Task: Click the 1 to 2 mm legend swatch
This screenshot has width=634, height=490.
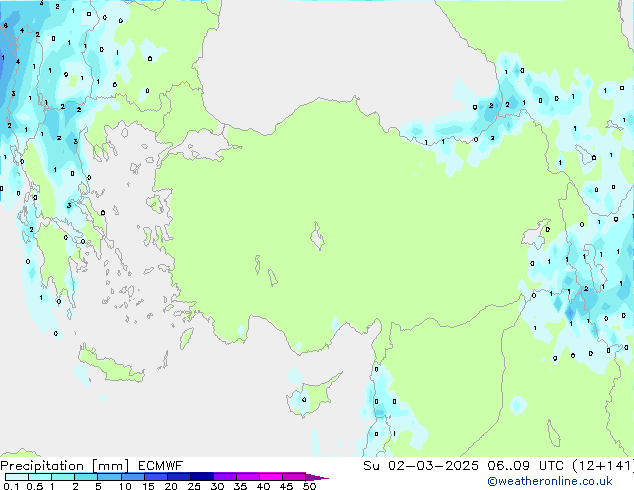Action: click(x=63, y=477)
